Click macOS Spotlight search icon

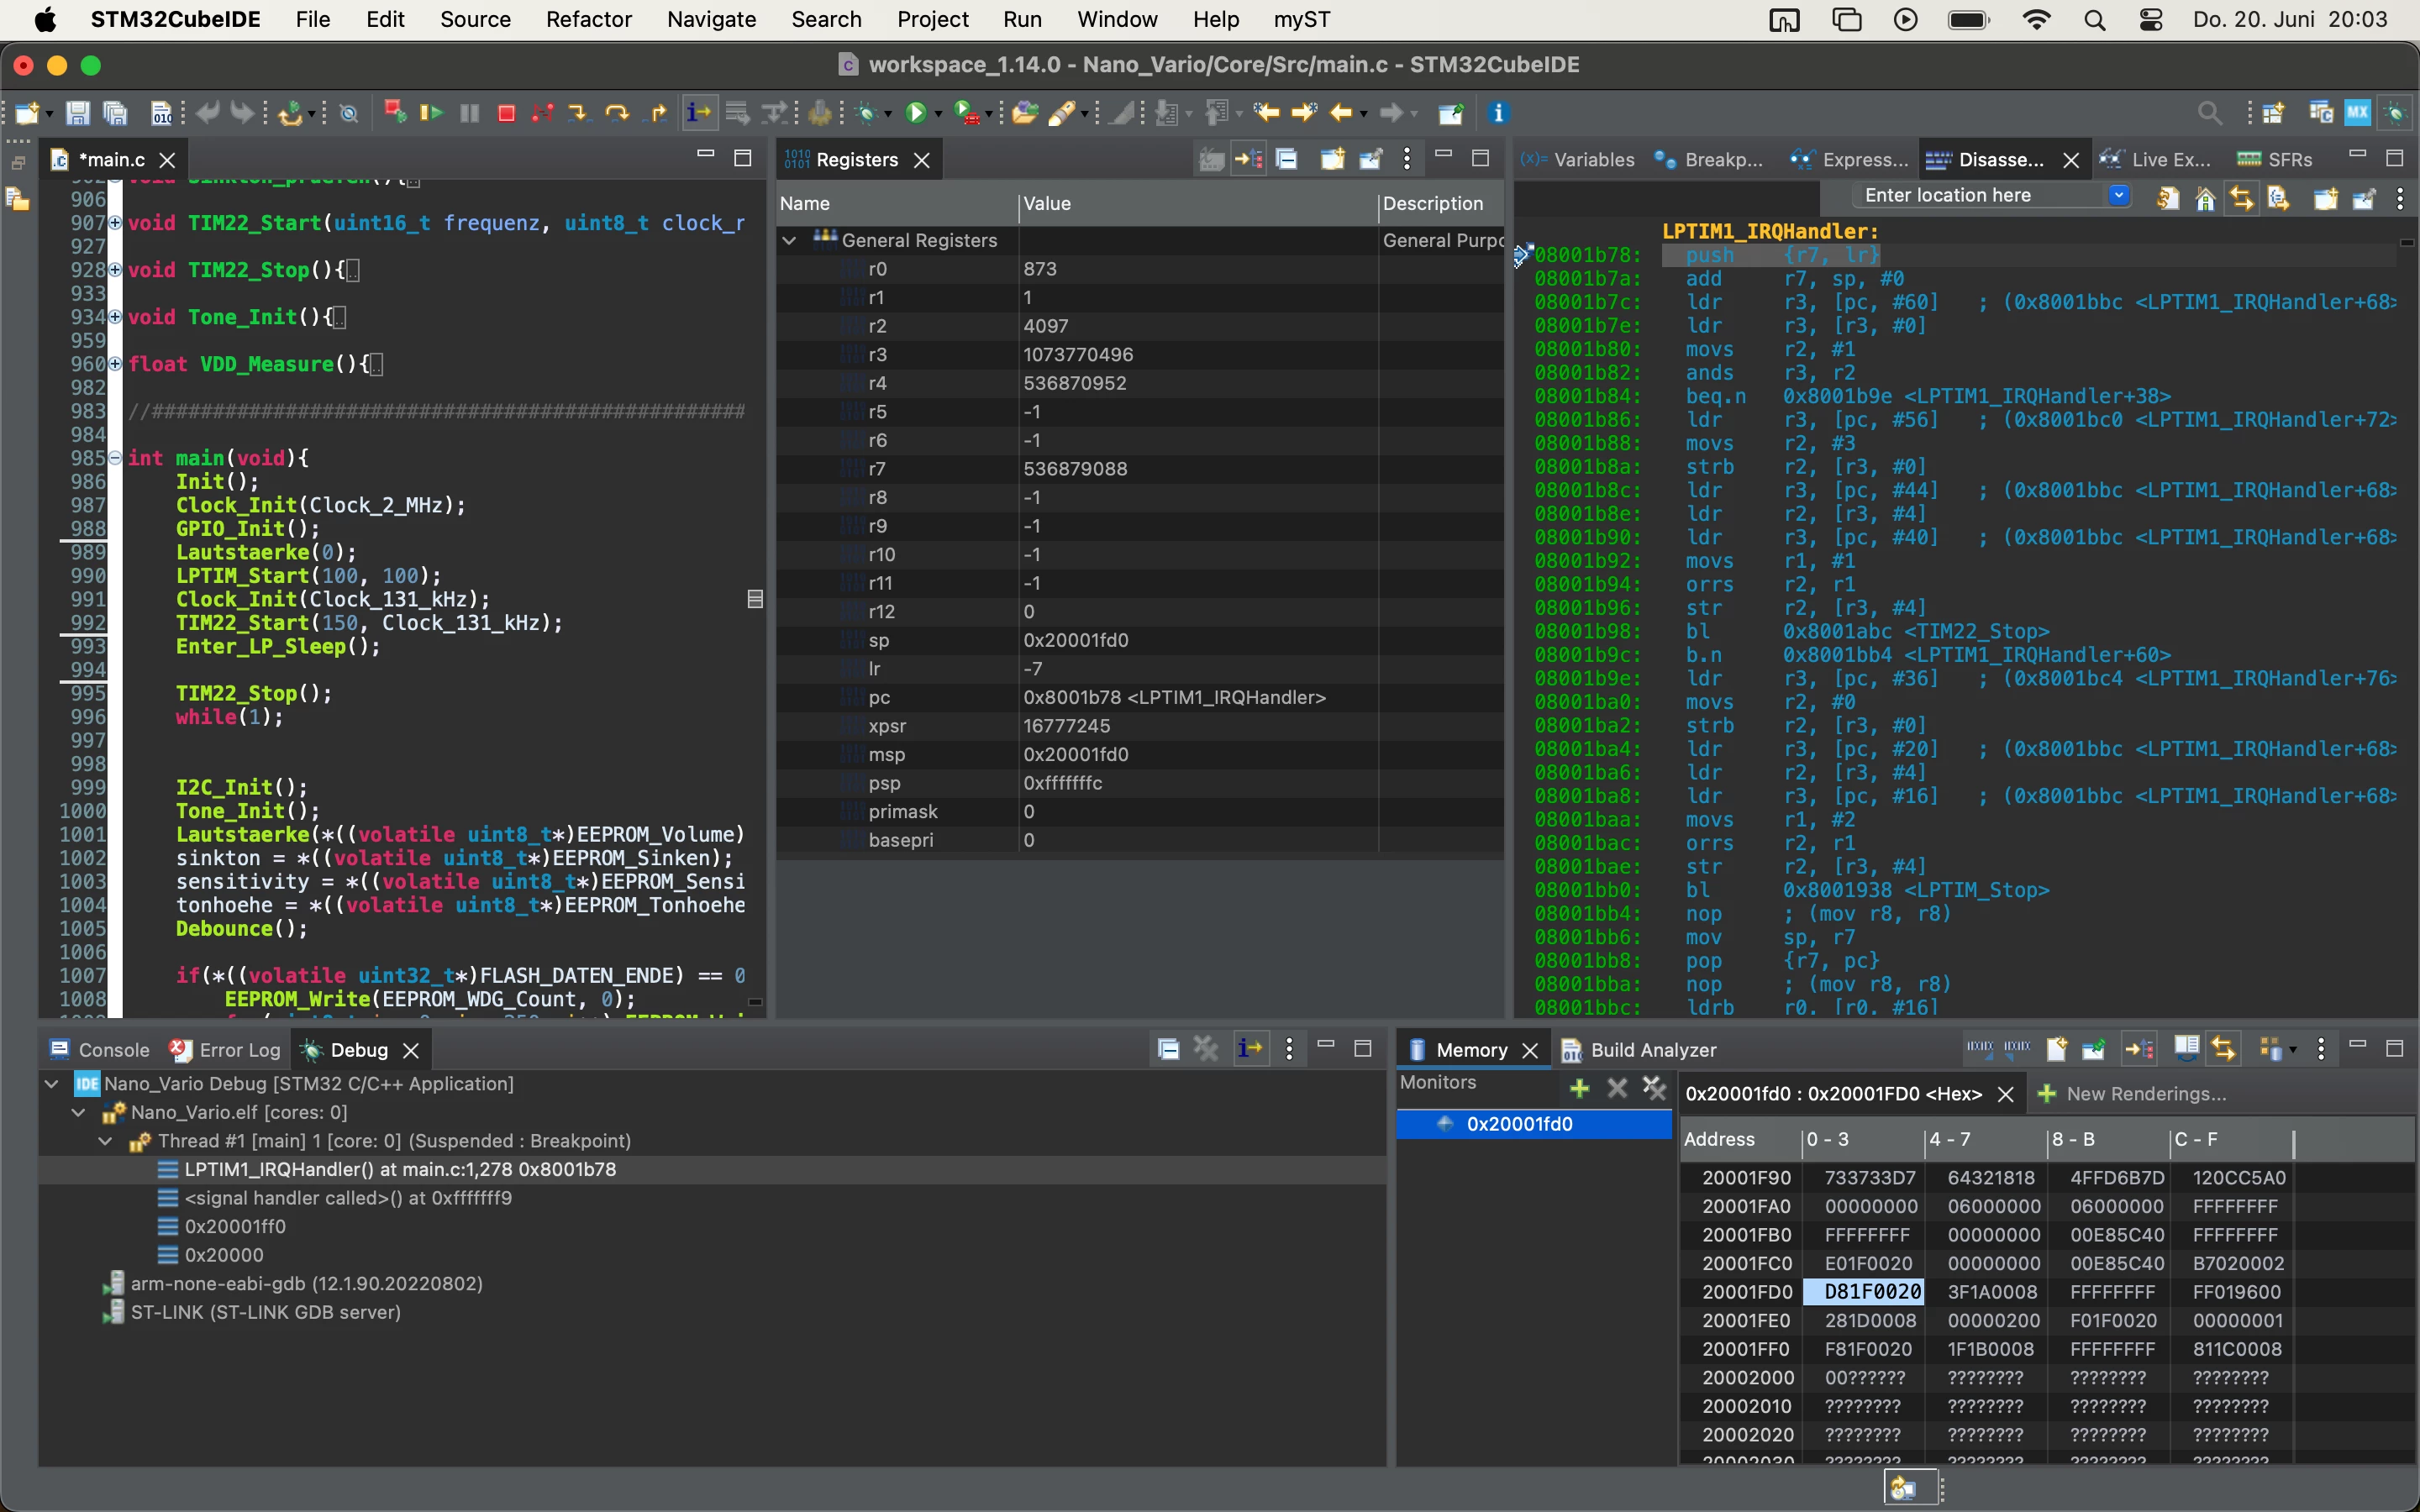[2095, 19]
